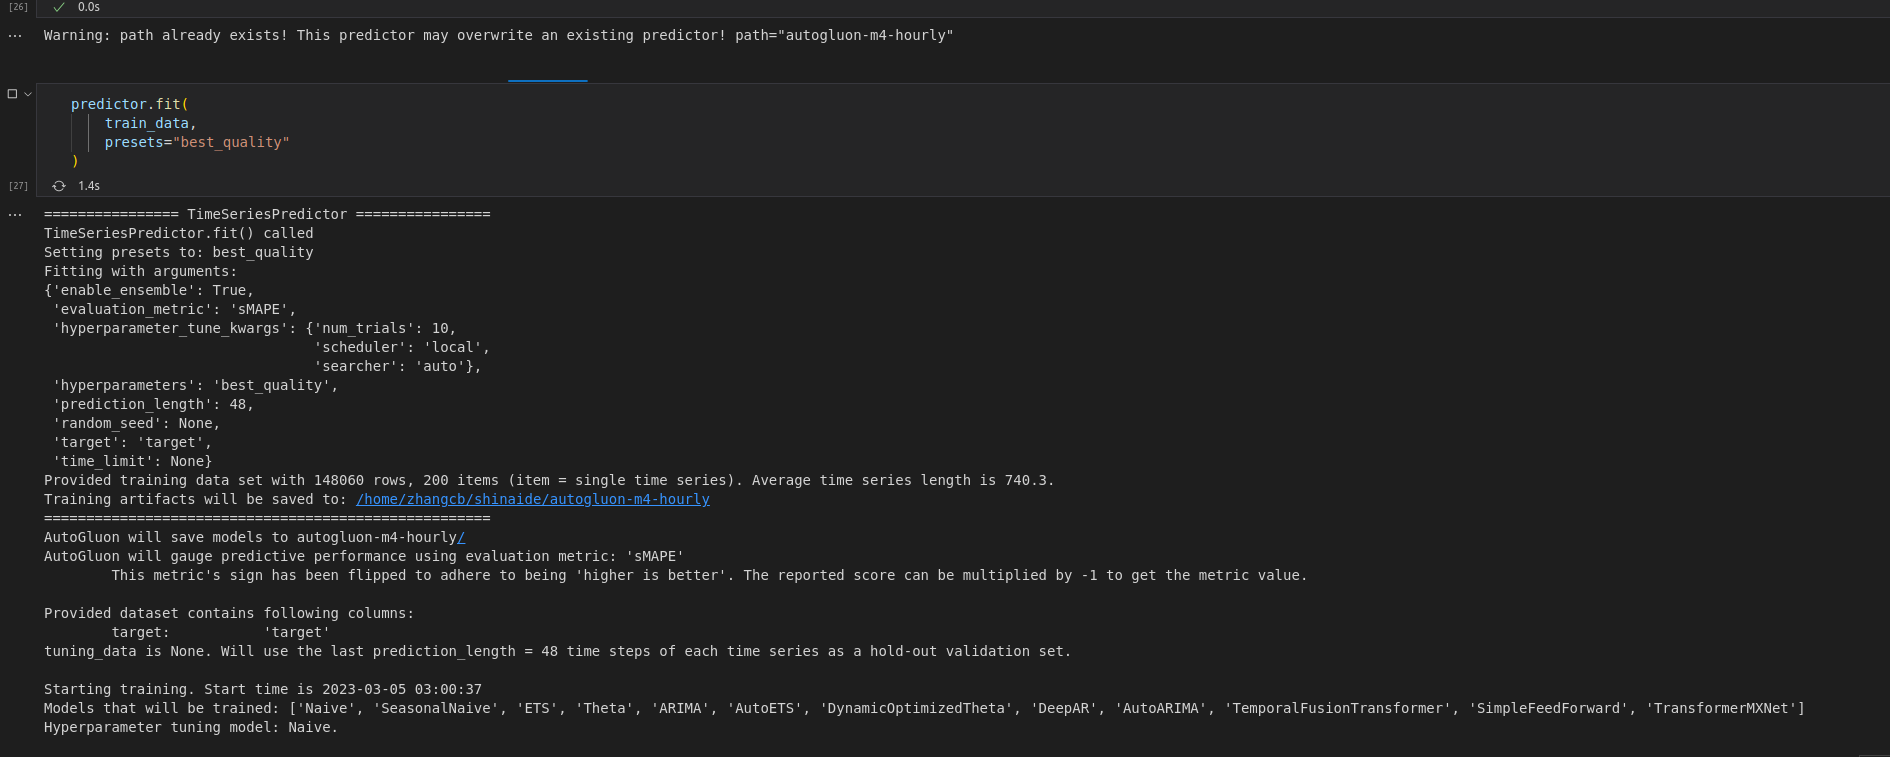
Task: Click the 'tuning_data is None' output line
Action: click(x=558, y=651)
